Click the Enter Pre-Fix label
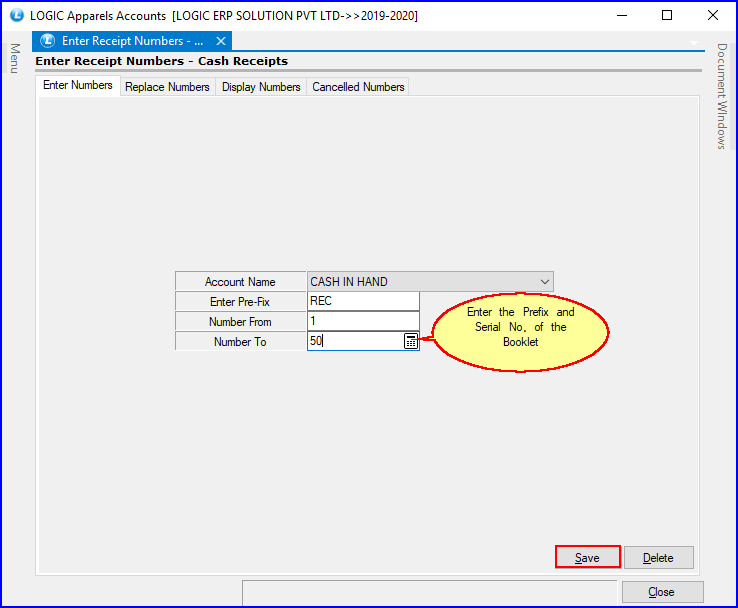Viewport: 738px width, 608px height. pos(240,302)
